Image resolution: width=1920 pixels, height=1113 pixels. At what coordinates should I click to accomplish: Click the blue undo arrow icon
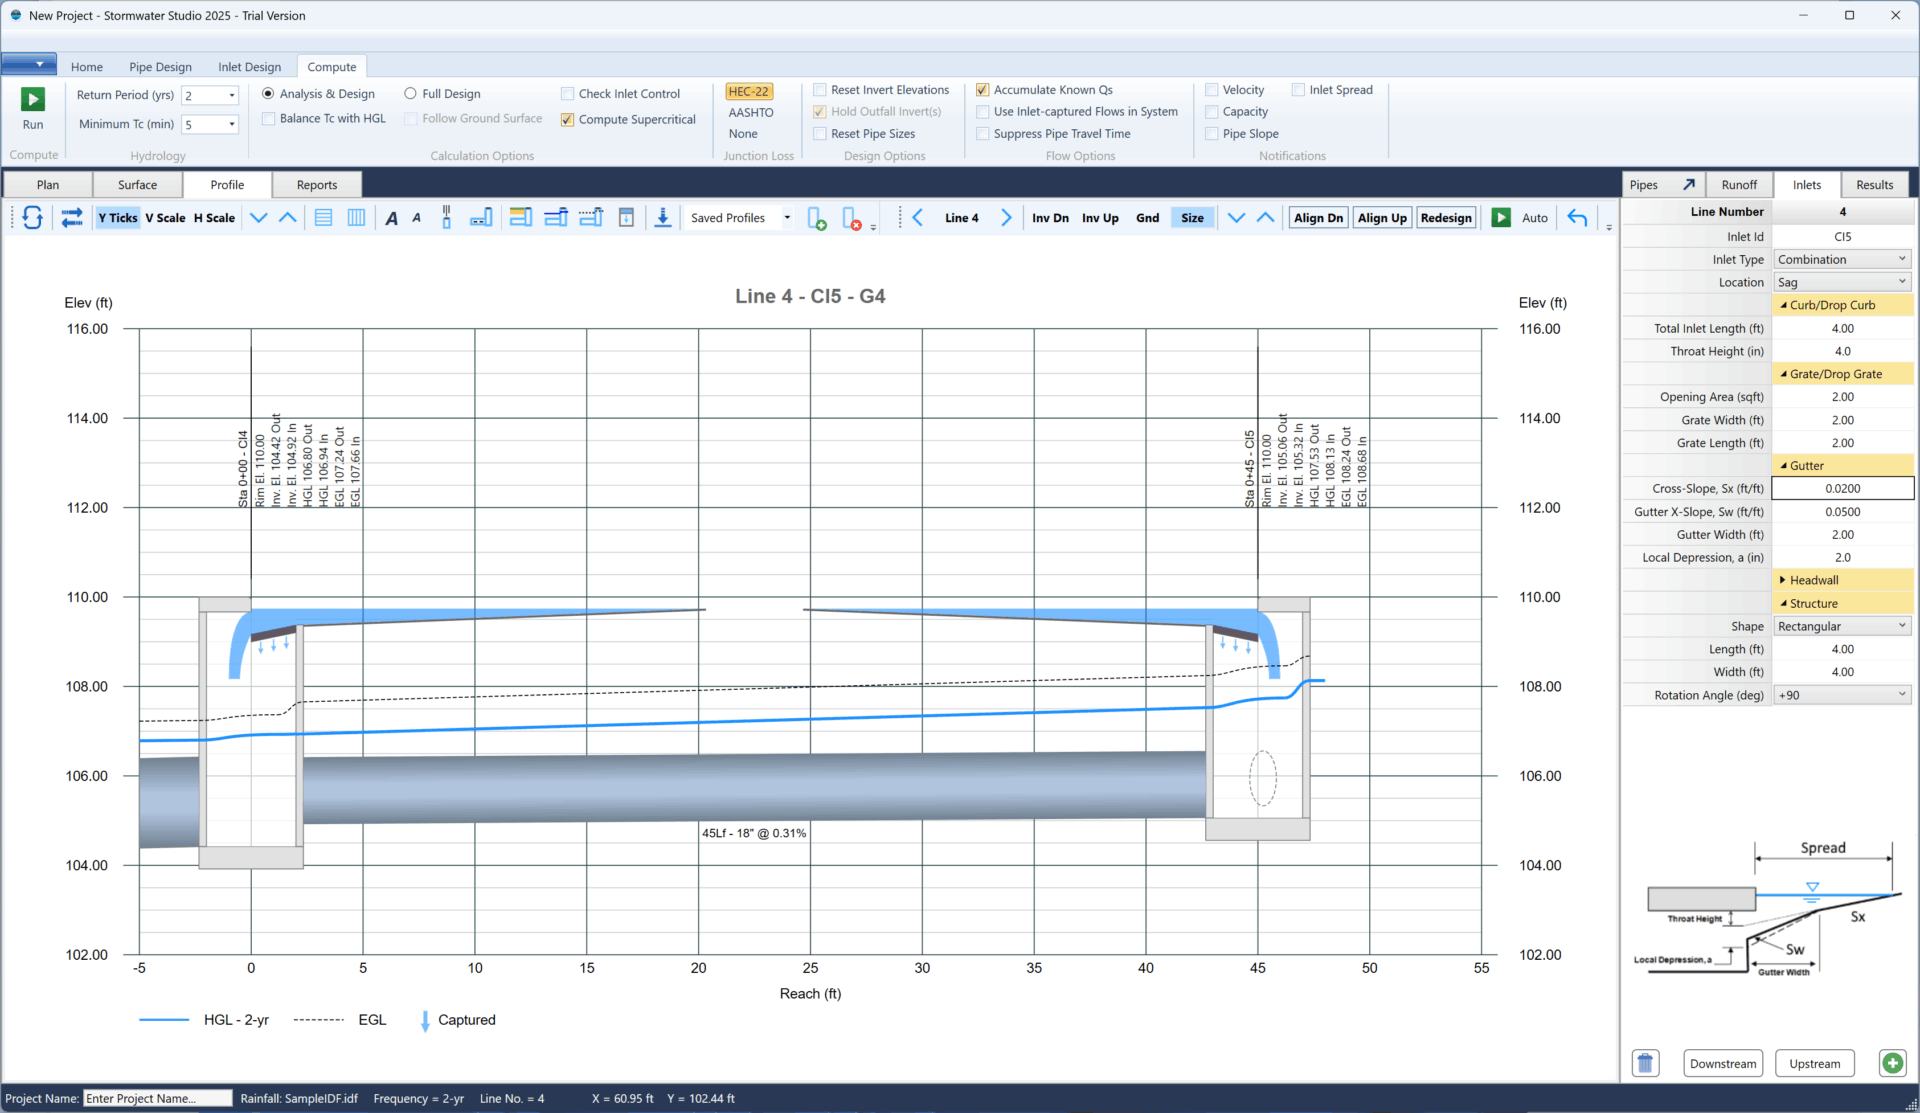(x=1577, y=218)
